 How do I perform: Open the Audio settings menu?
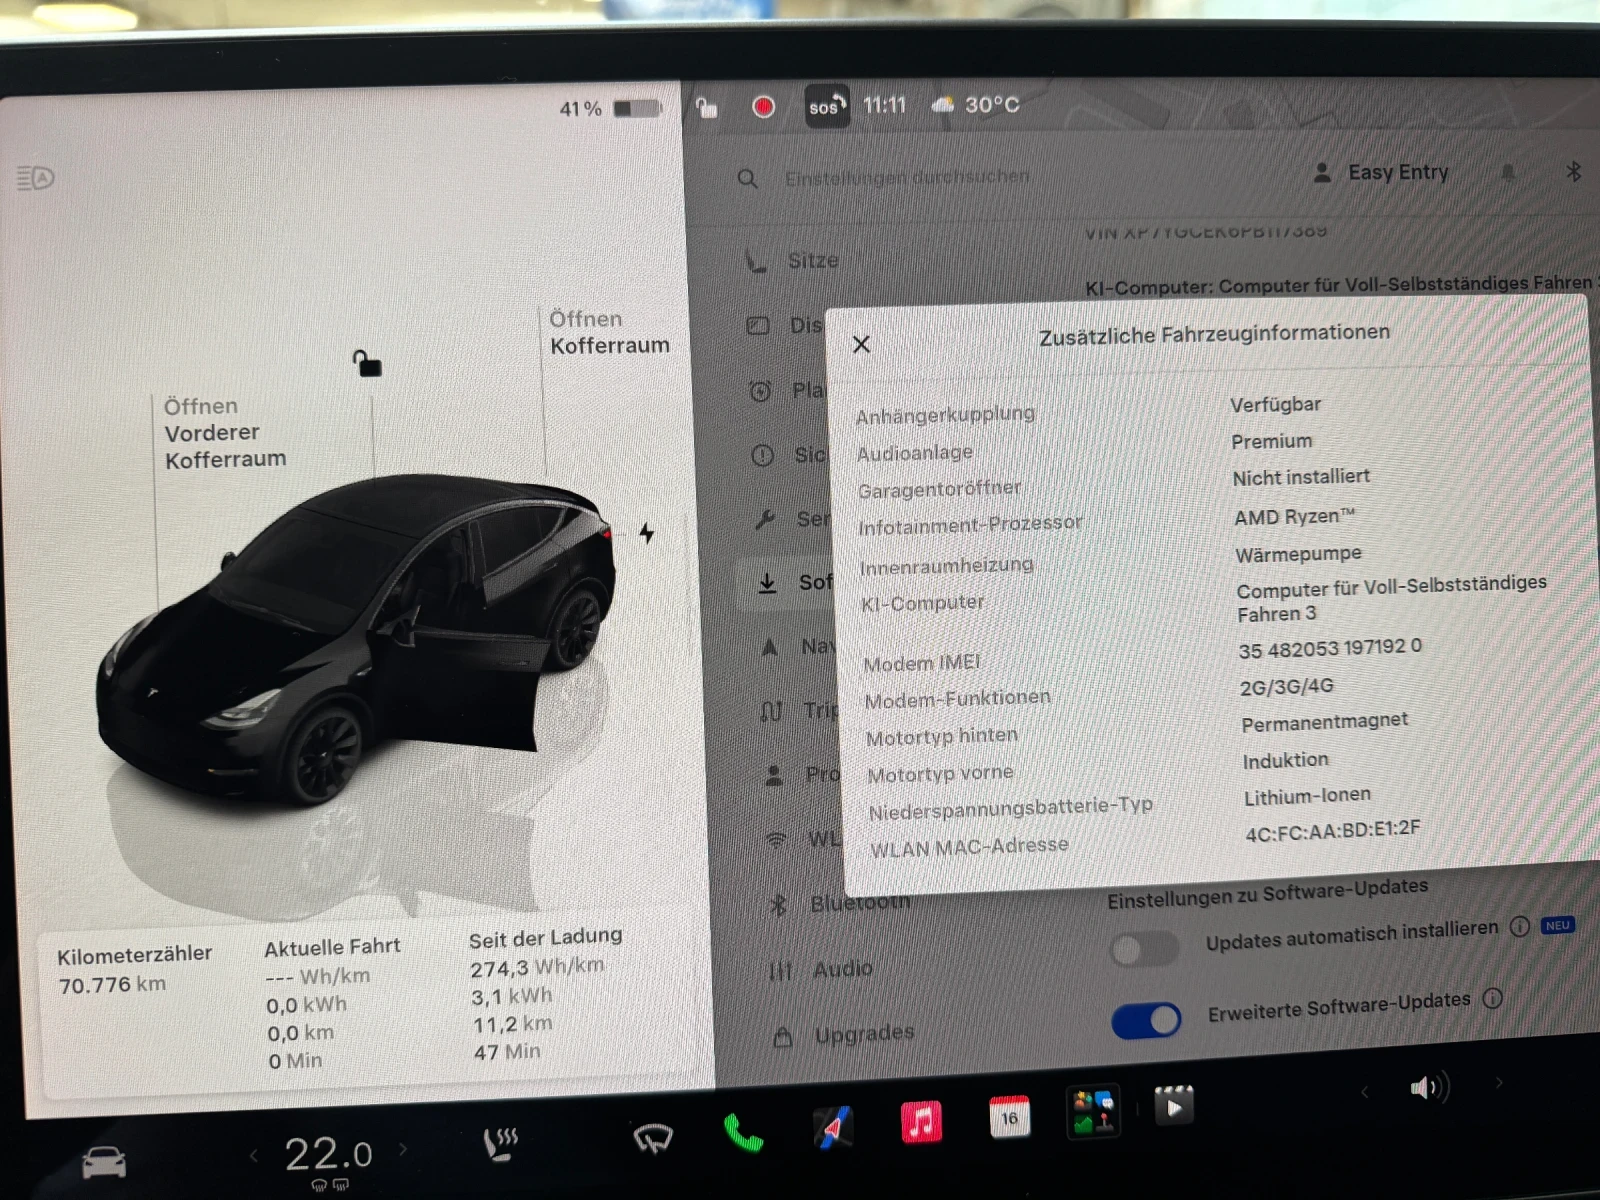click(822, 970)
